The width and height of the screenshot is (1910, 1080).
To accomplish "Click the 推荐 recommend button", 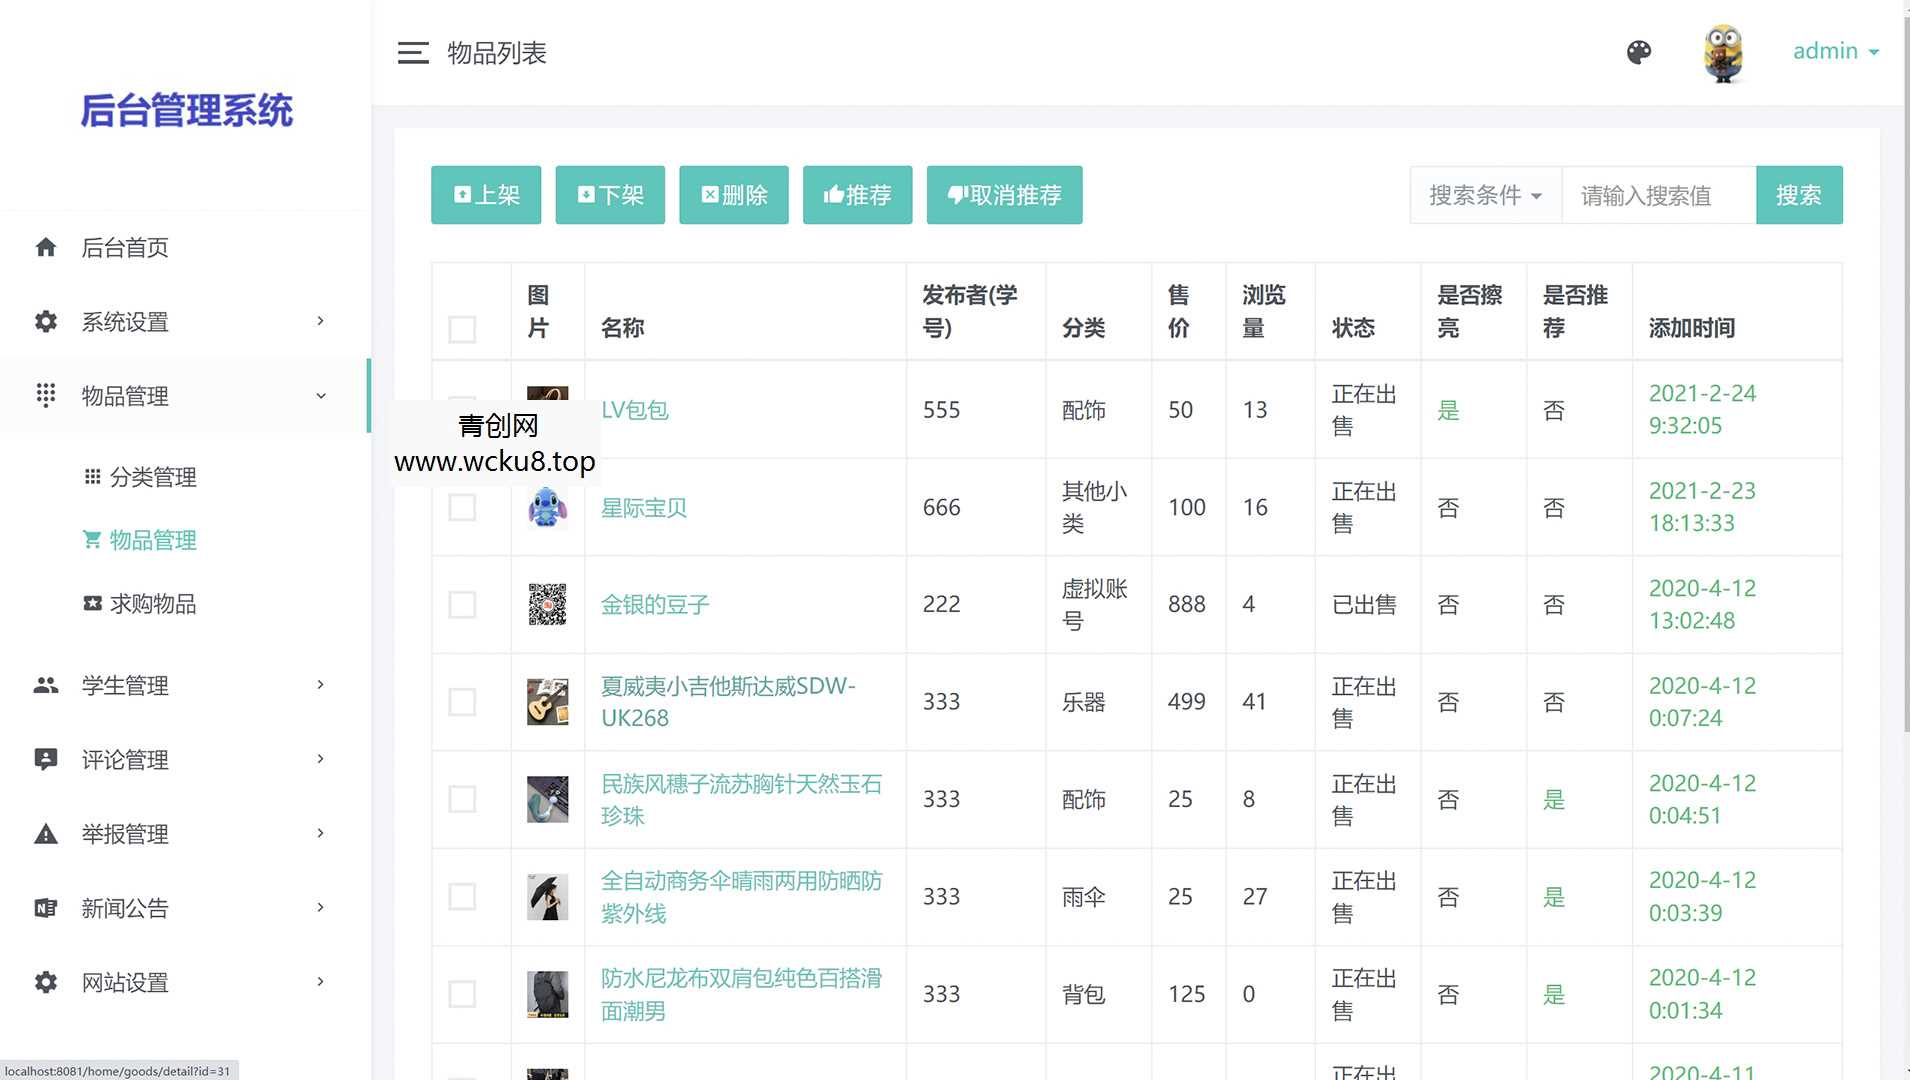I will (x=857, y=195).
